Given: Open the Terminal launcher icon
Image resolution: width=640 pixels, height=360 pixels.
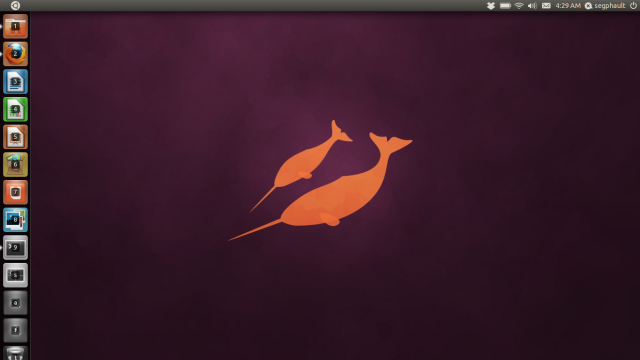Looking at the screenshot, I should (x=16, y=248).
